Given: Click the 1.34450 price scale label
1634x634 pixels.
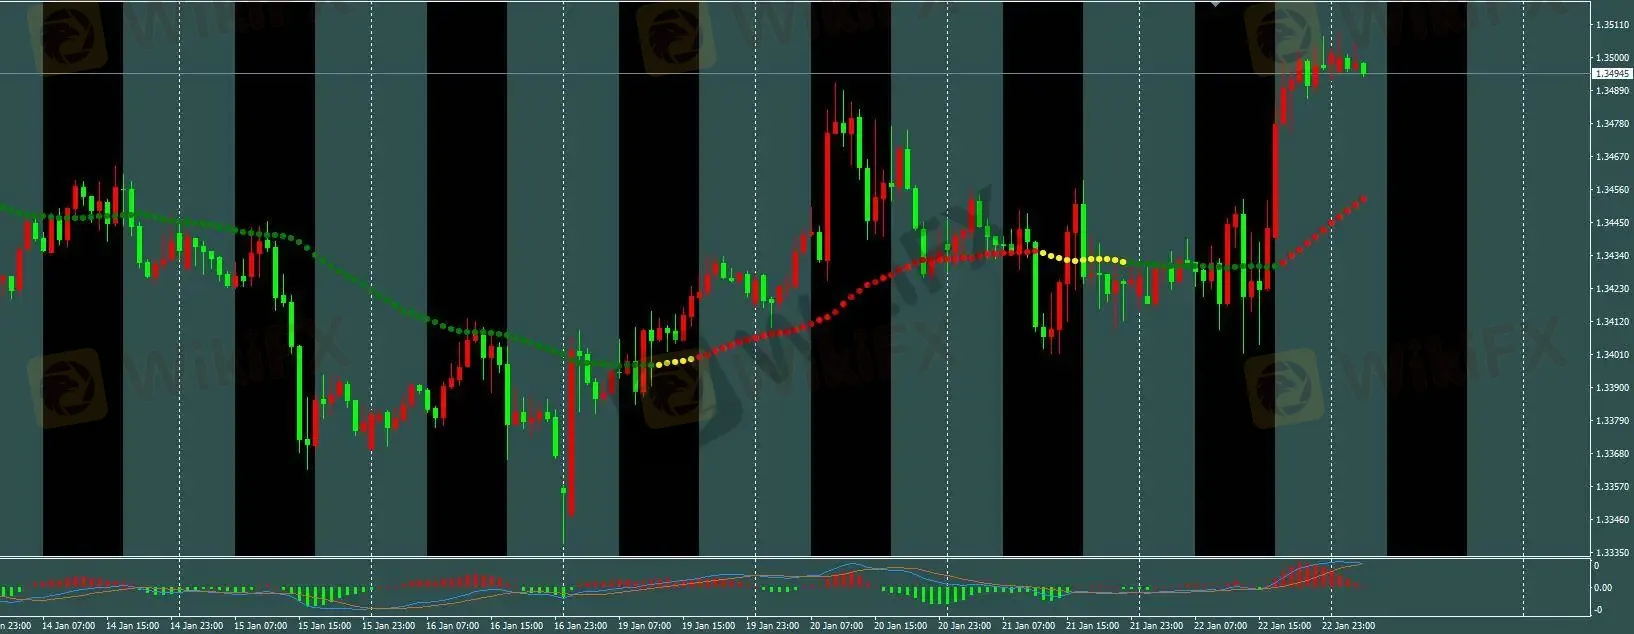Looking at the screenshot, I should (x=1611, y=223).
